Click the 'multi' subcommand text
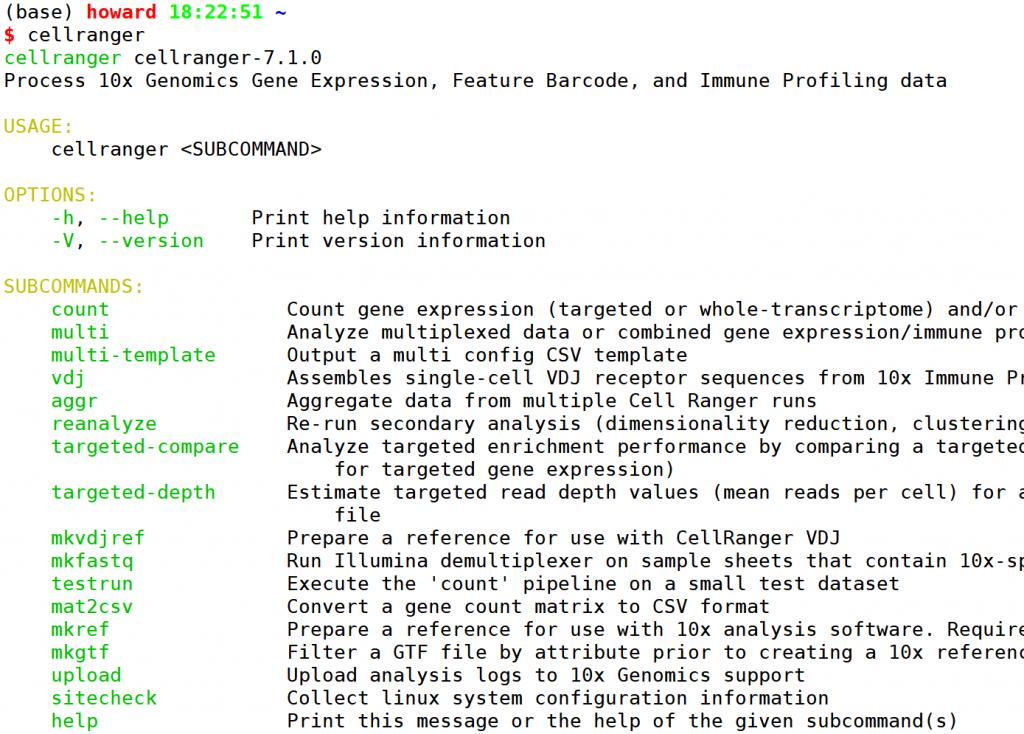1024x734 pixels. tap(80, 333)
